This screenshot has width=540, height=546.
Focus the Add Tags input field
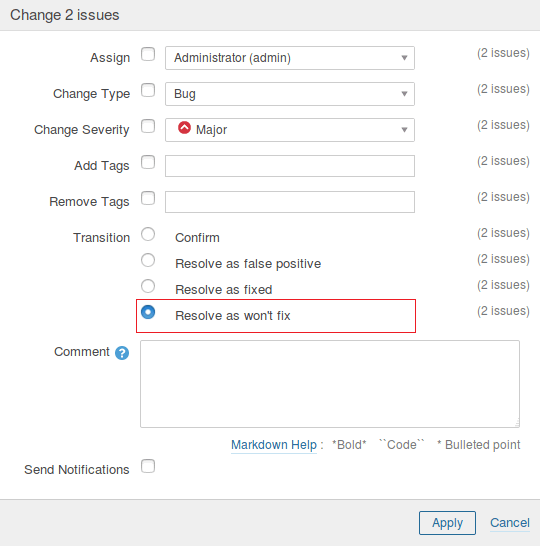(x=290, y=166)
